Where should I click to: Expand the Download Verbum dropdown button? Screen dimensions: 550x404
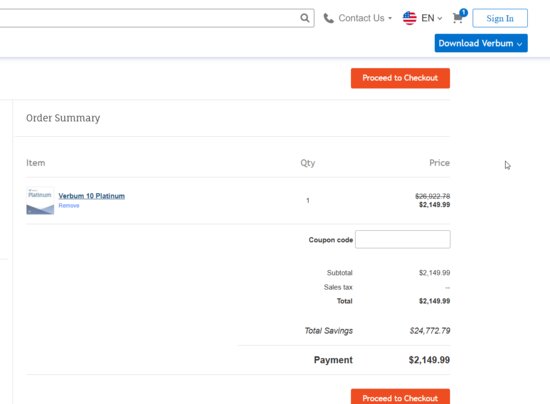tap(481, 43)
